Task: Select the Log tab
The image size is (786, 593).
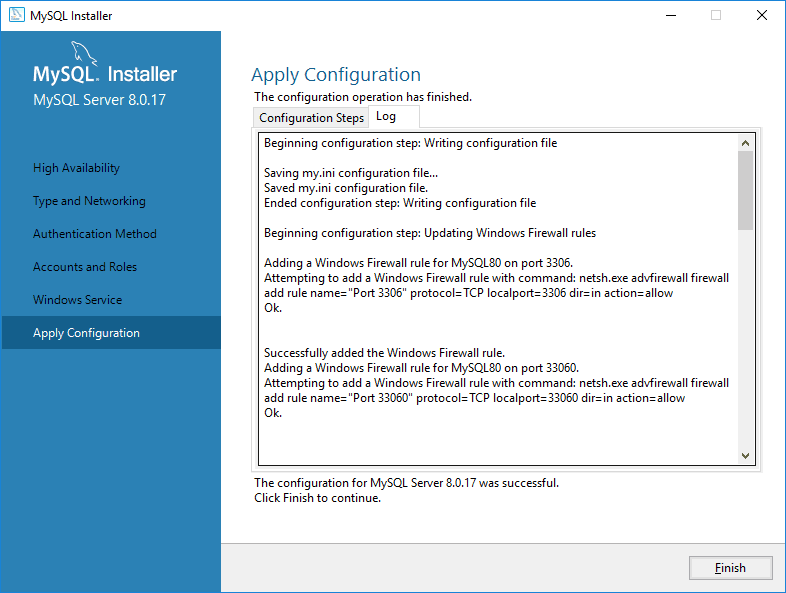Action: point(394,116)
